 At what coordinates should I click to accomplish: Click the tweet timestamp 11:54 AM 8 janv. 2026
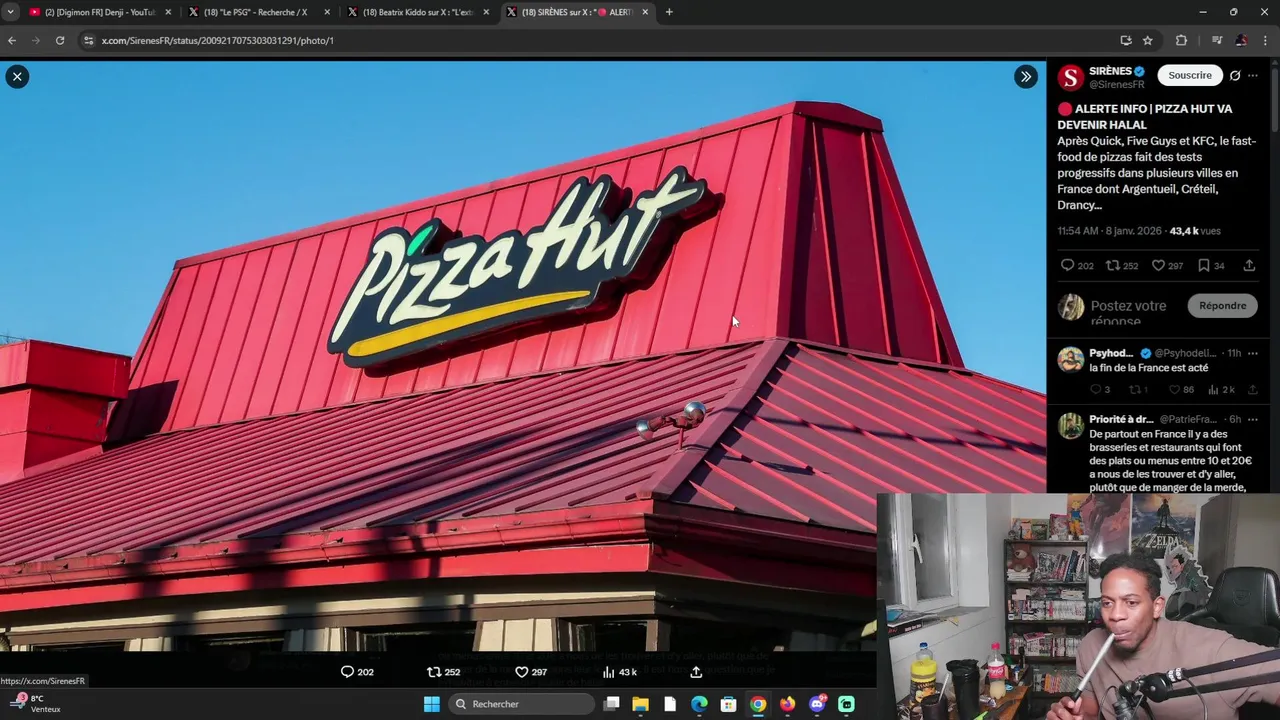(1110, 231)
